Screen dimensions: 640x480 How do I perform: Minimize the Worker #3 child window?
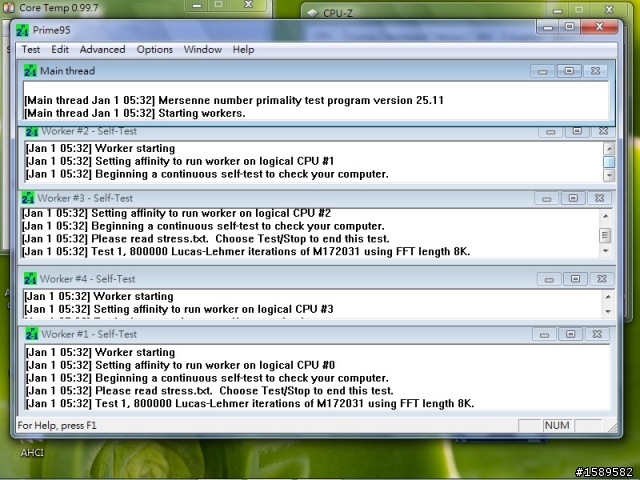tap(547, 198)
